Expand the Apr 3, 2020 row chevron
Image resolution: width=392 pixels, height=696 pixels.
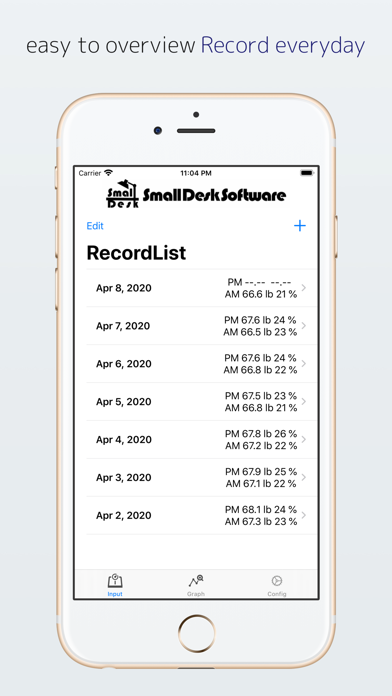[x=304, y=477]
